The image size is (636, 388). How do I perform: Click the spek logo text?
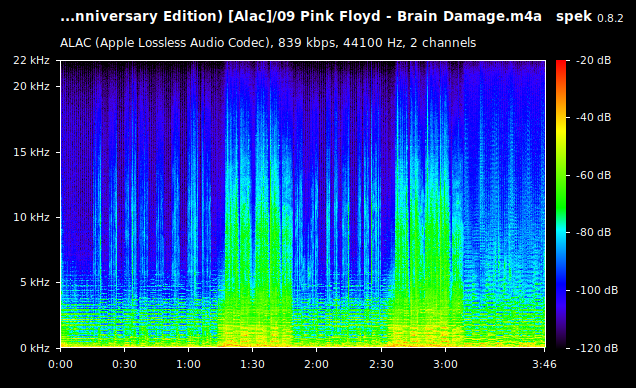[574, 17]
